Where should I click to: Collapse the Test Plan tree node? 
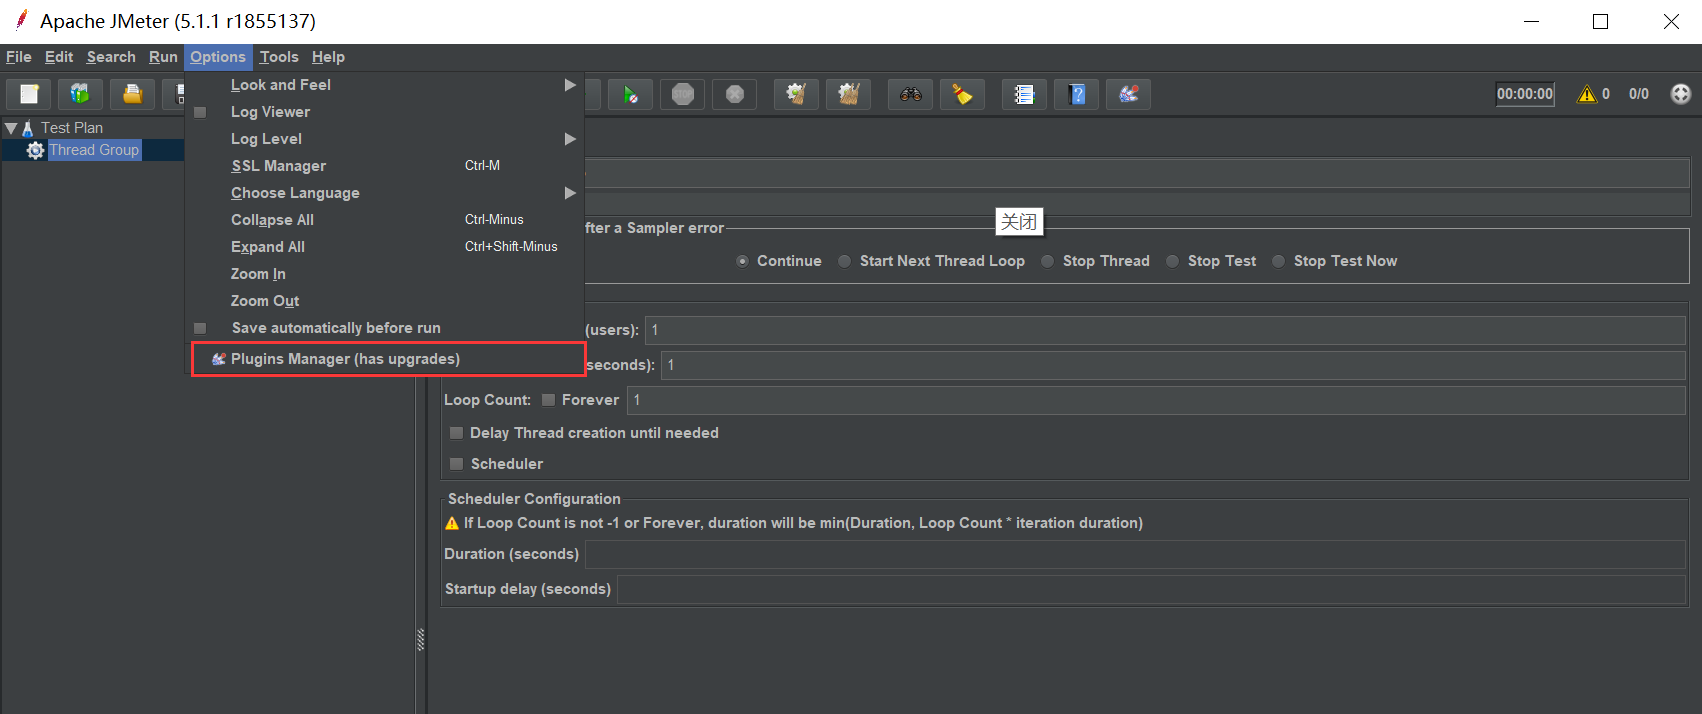point(11,128)
